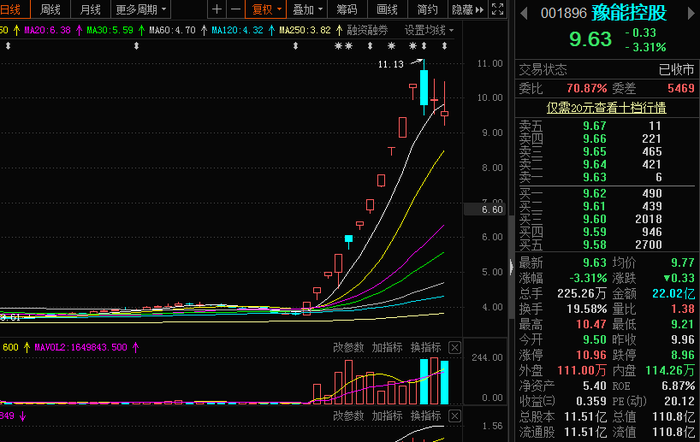Go to previous stock with left arrow
Image resolution: width=700 pixels, height=442 pixels.
pos(524,13)
